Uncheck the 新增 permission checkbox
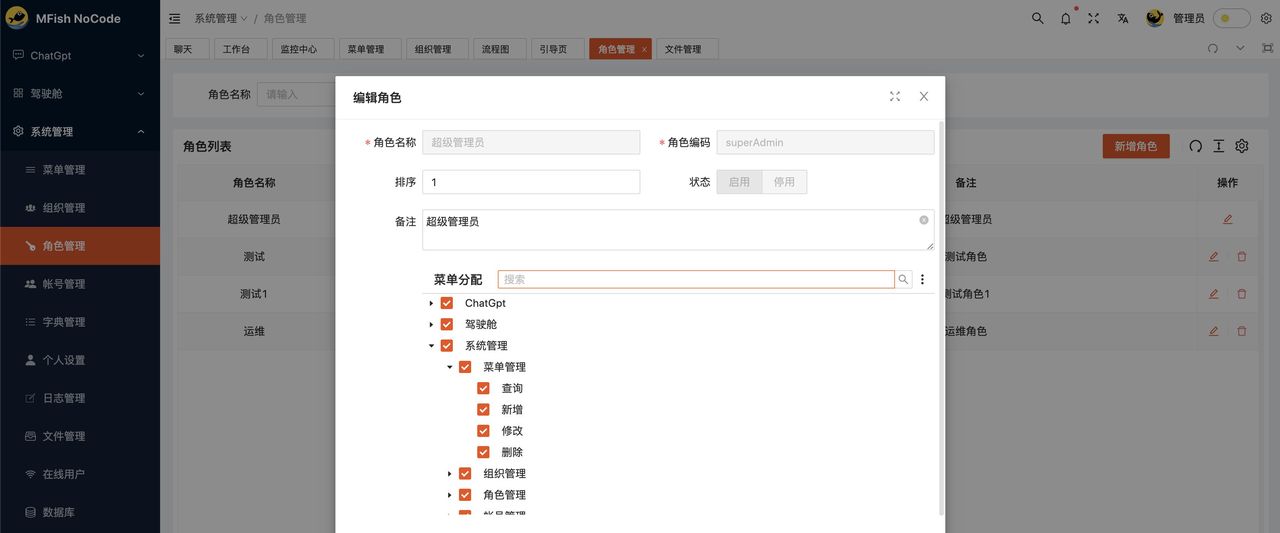 (x=484, y=410)
